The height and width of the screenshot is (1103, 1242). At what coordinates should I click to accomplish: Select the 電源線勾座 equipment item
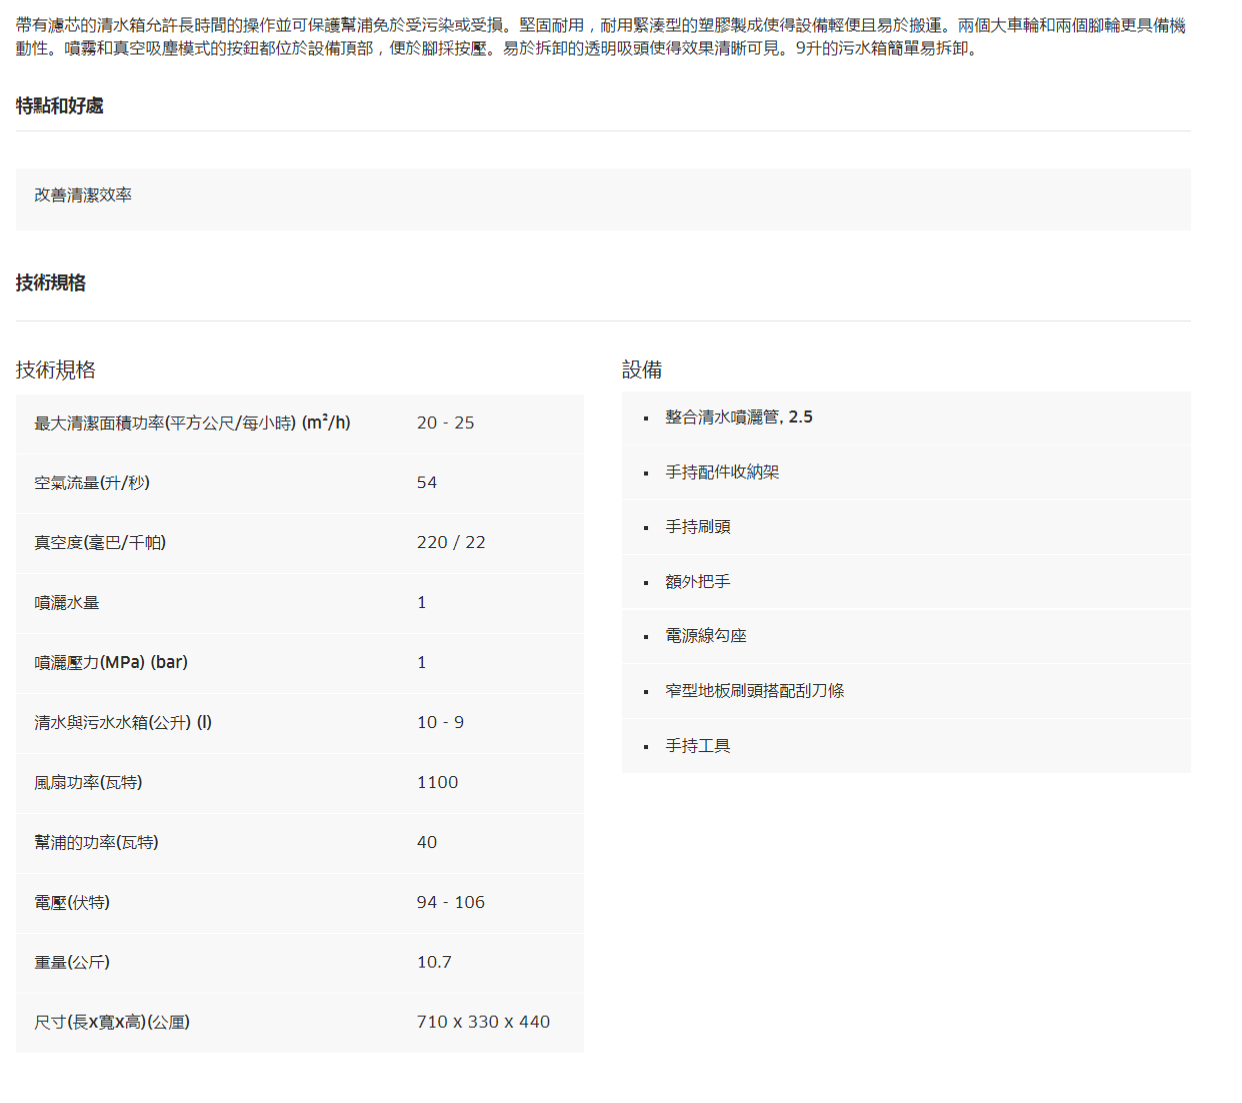(x=706, y=636)
